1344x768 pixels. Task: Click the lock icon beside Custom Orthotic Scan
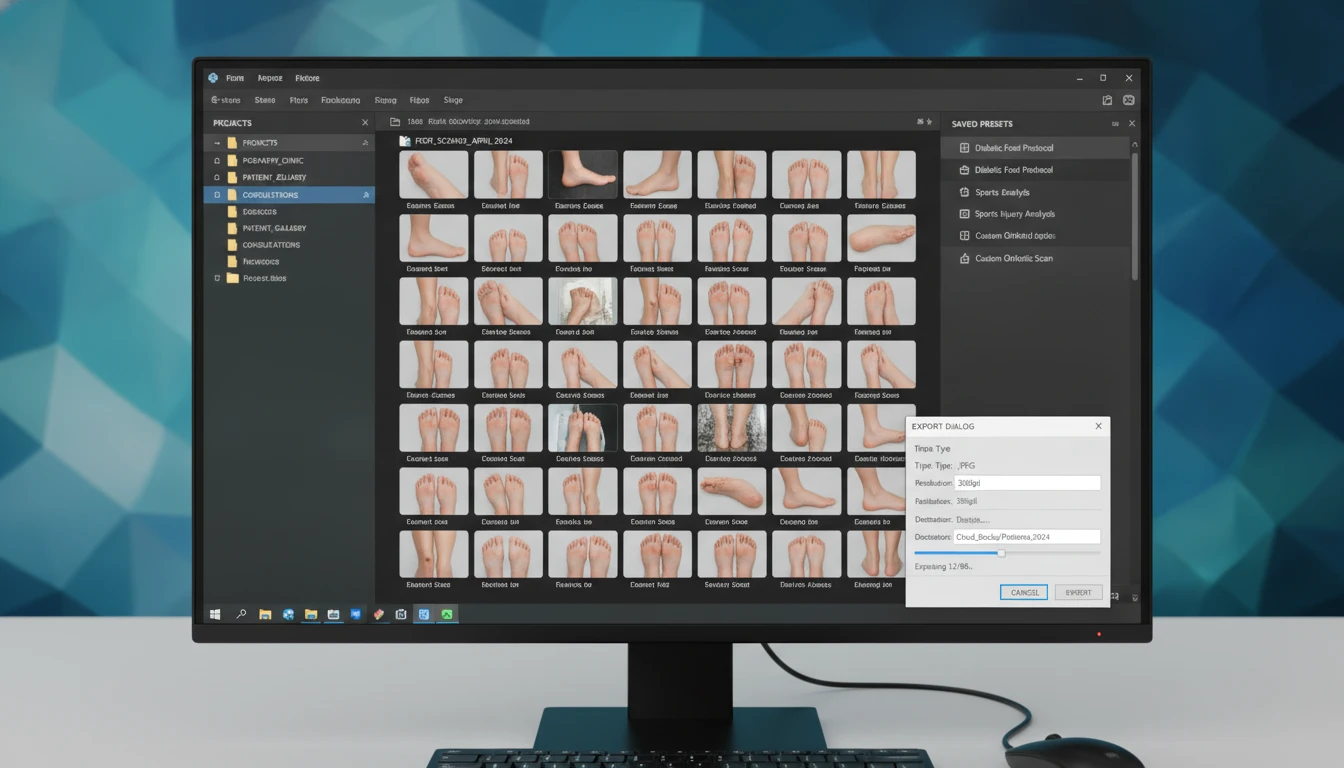pos(964,258)
